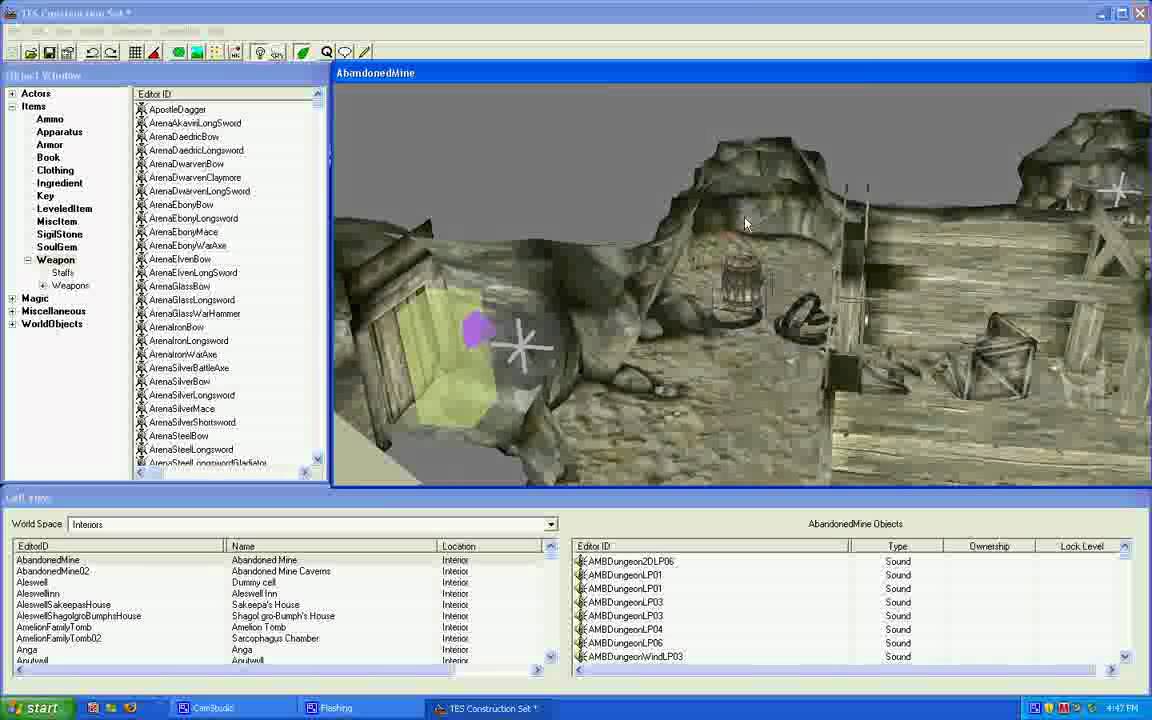
Task: Sort objects by Lock Level column
Action: (1077, 546)
